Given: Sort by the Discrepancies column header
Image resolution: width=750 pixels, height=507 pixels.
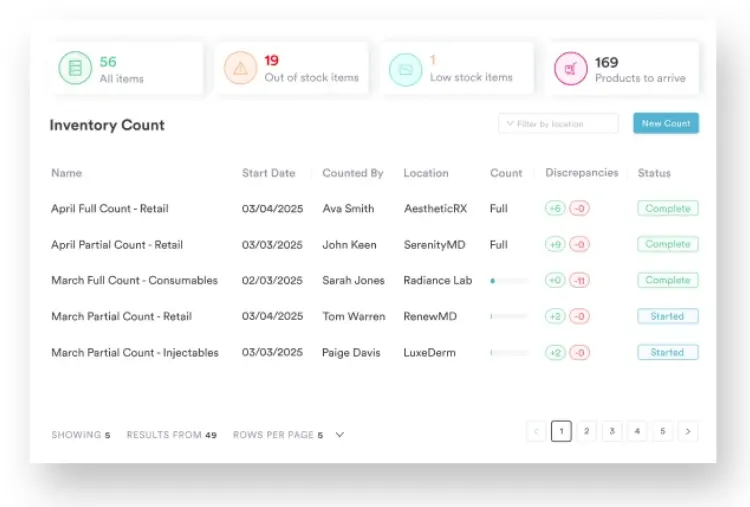Looking at the screenshot, I should coord(582,173).
